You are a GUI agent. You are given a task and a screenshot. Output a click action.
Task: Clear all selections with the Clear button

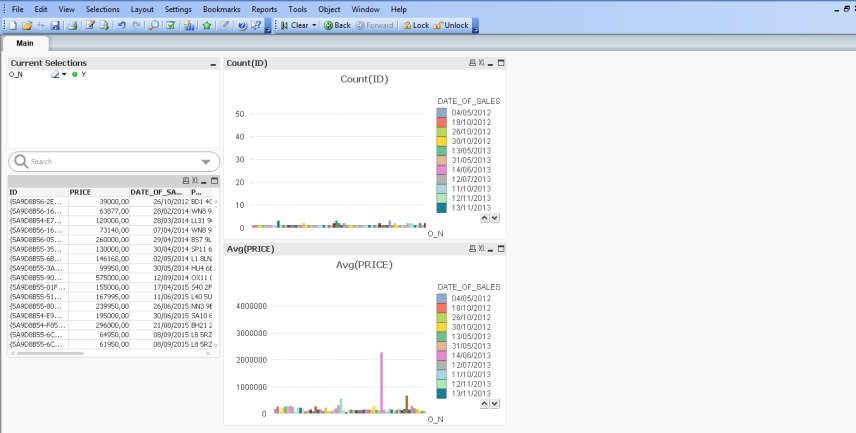click(x=294, y=25)
